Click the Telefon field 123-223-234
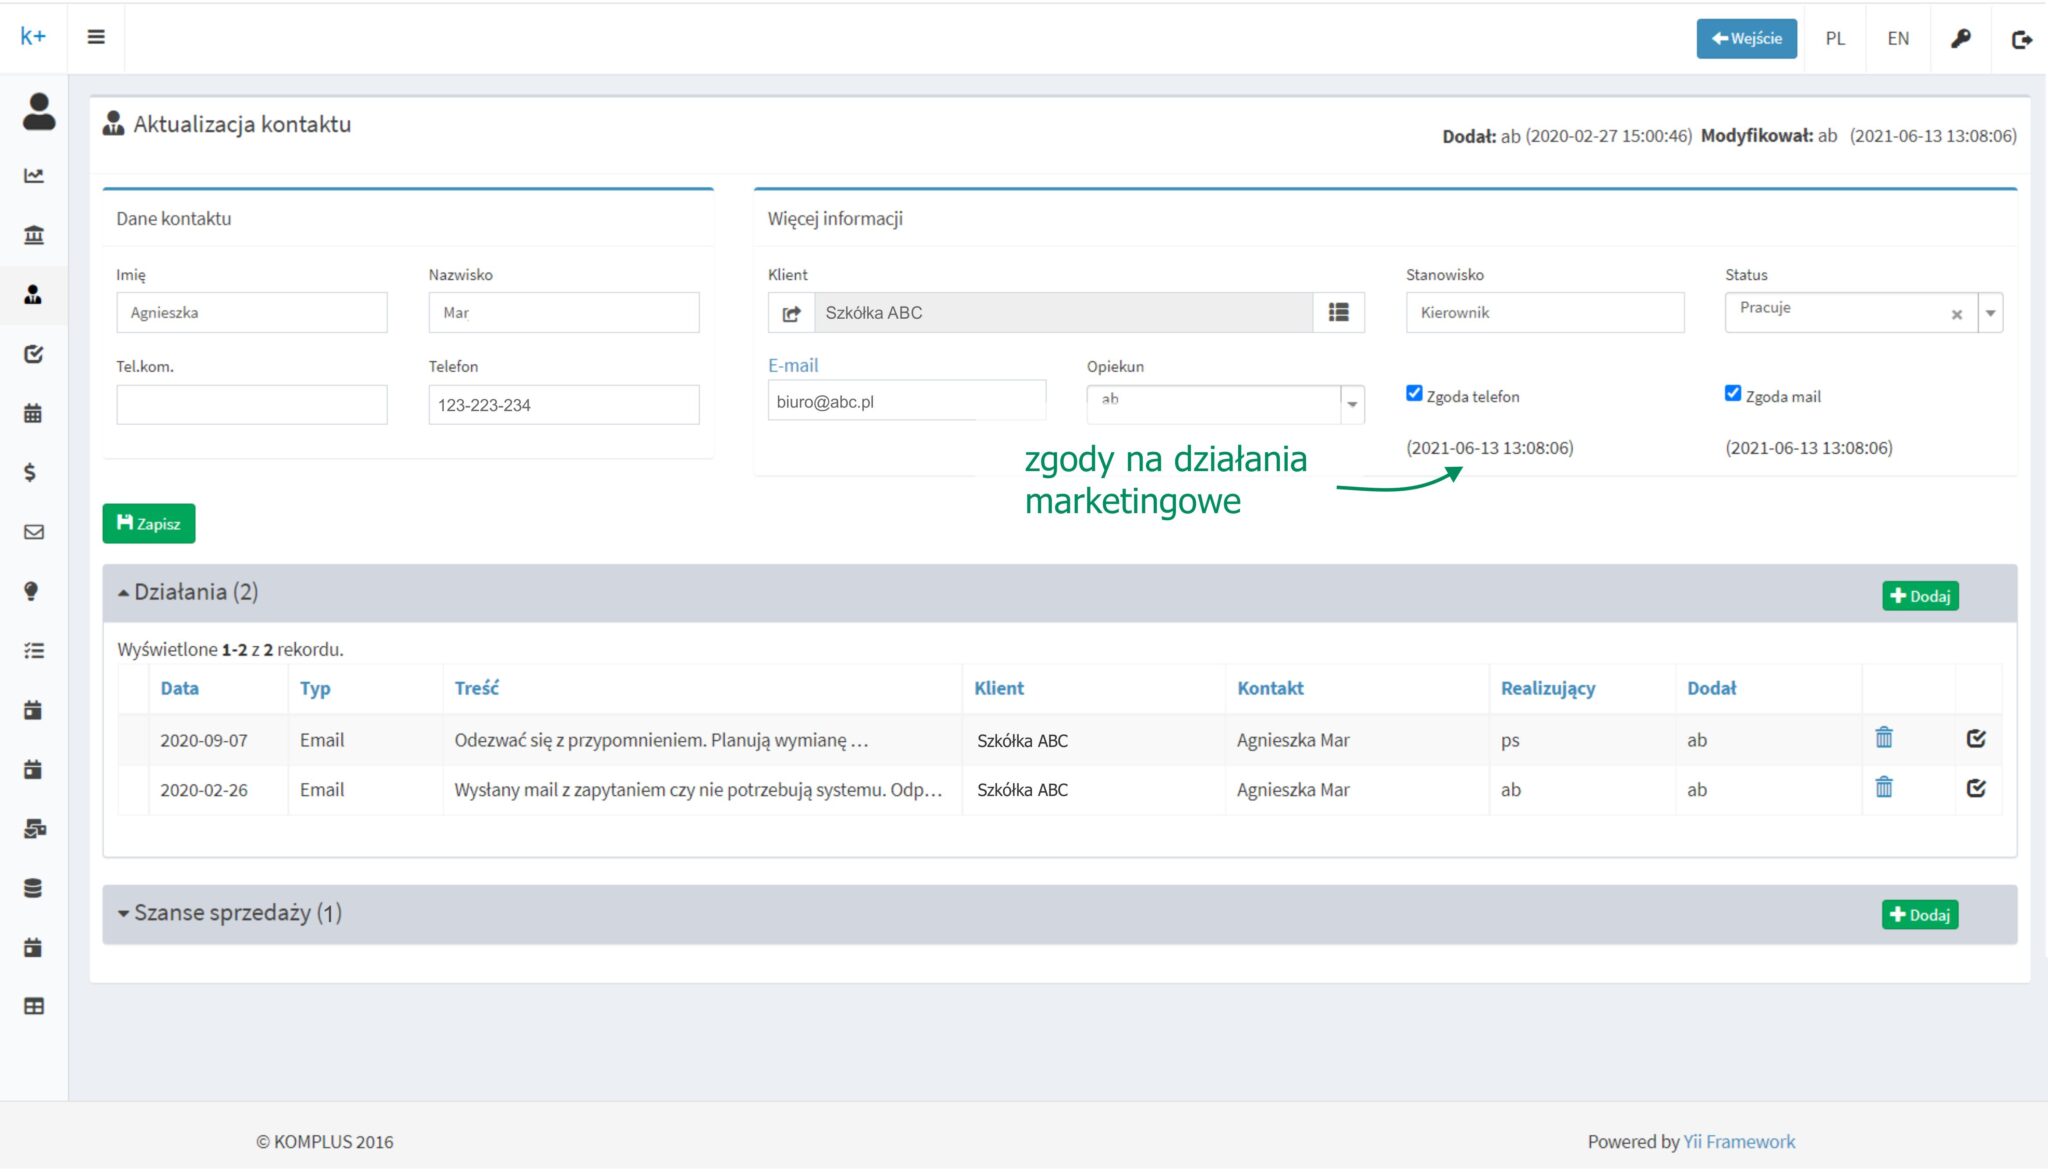 pyautogui.click(x=564, y=405)
